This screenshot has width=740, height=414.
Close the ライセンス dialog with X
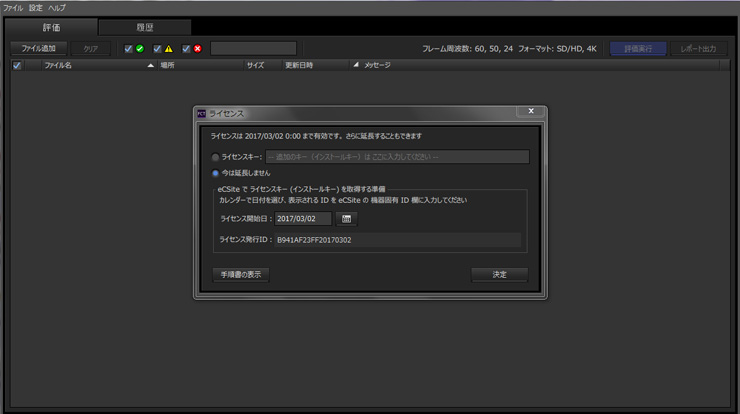coord(530,112)
